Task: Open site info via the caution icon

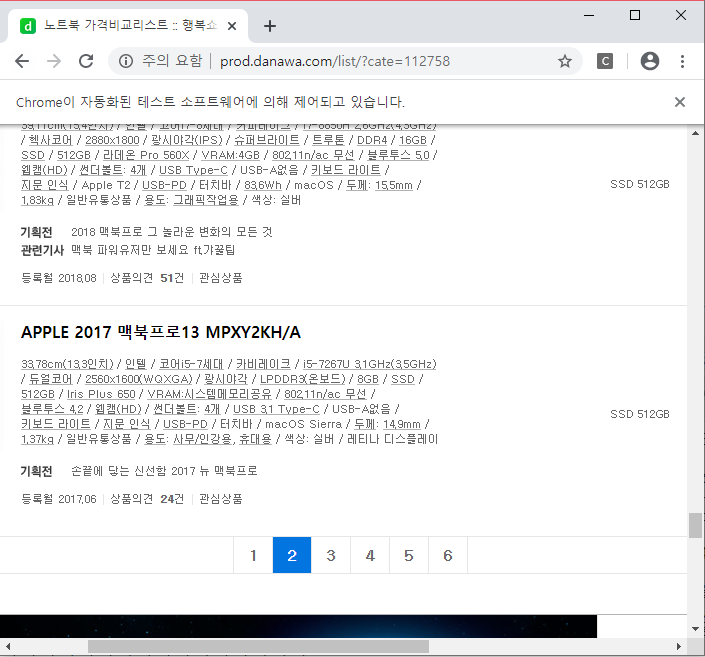Action: (x=126, y=61)
